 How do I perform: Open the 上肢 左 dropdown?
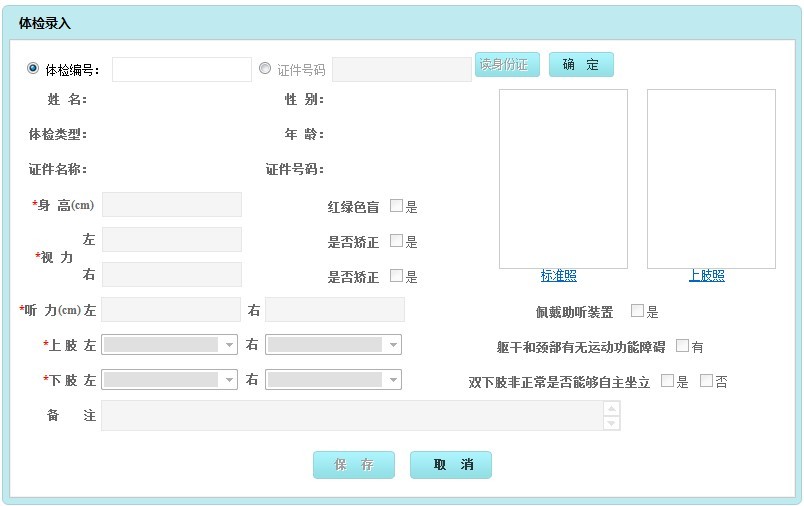[x=170, y=345]
